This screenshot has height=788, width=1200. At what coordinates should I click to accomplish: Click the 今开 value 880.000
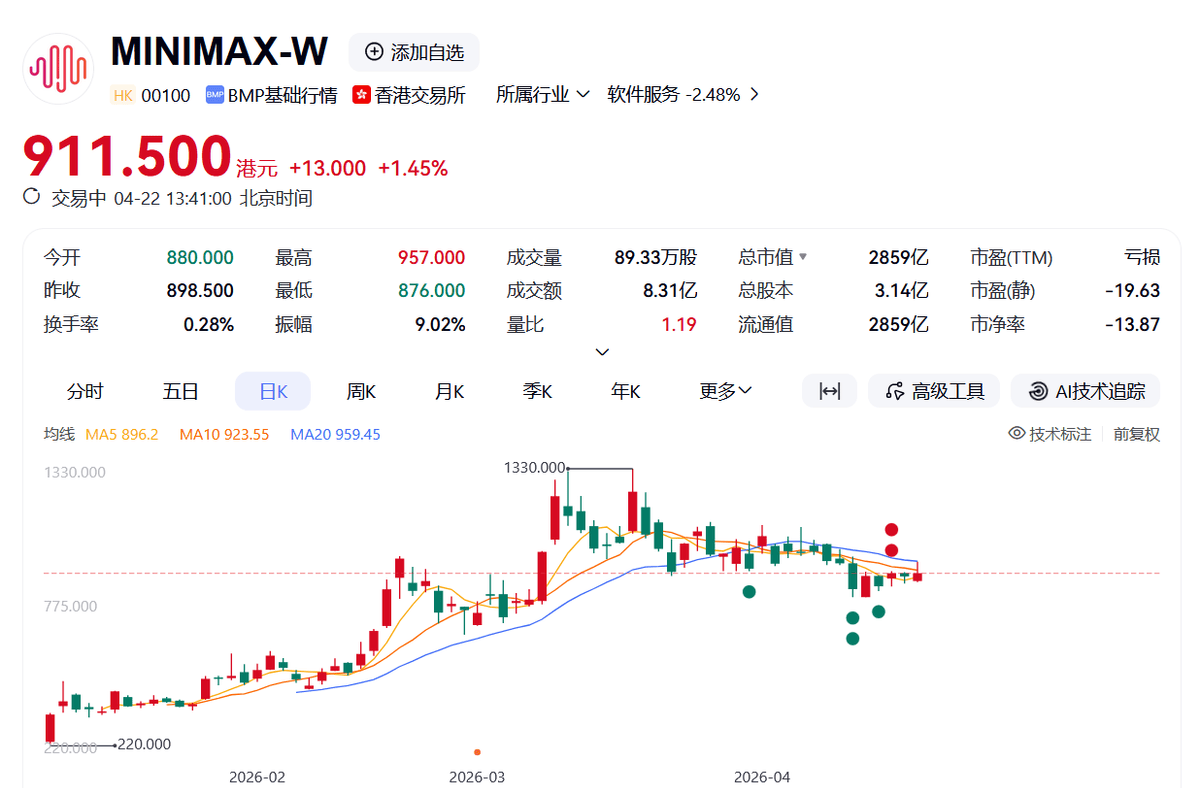[x=200, y=258]
